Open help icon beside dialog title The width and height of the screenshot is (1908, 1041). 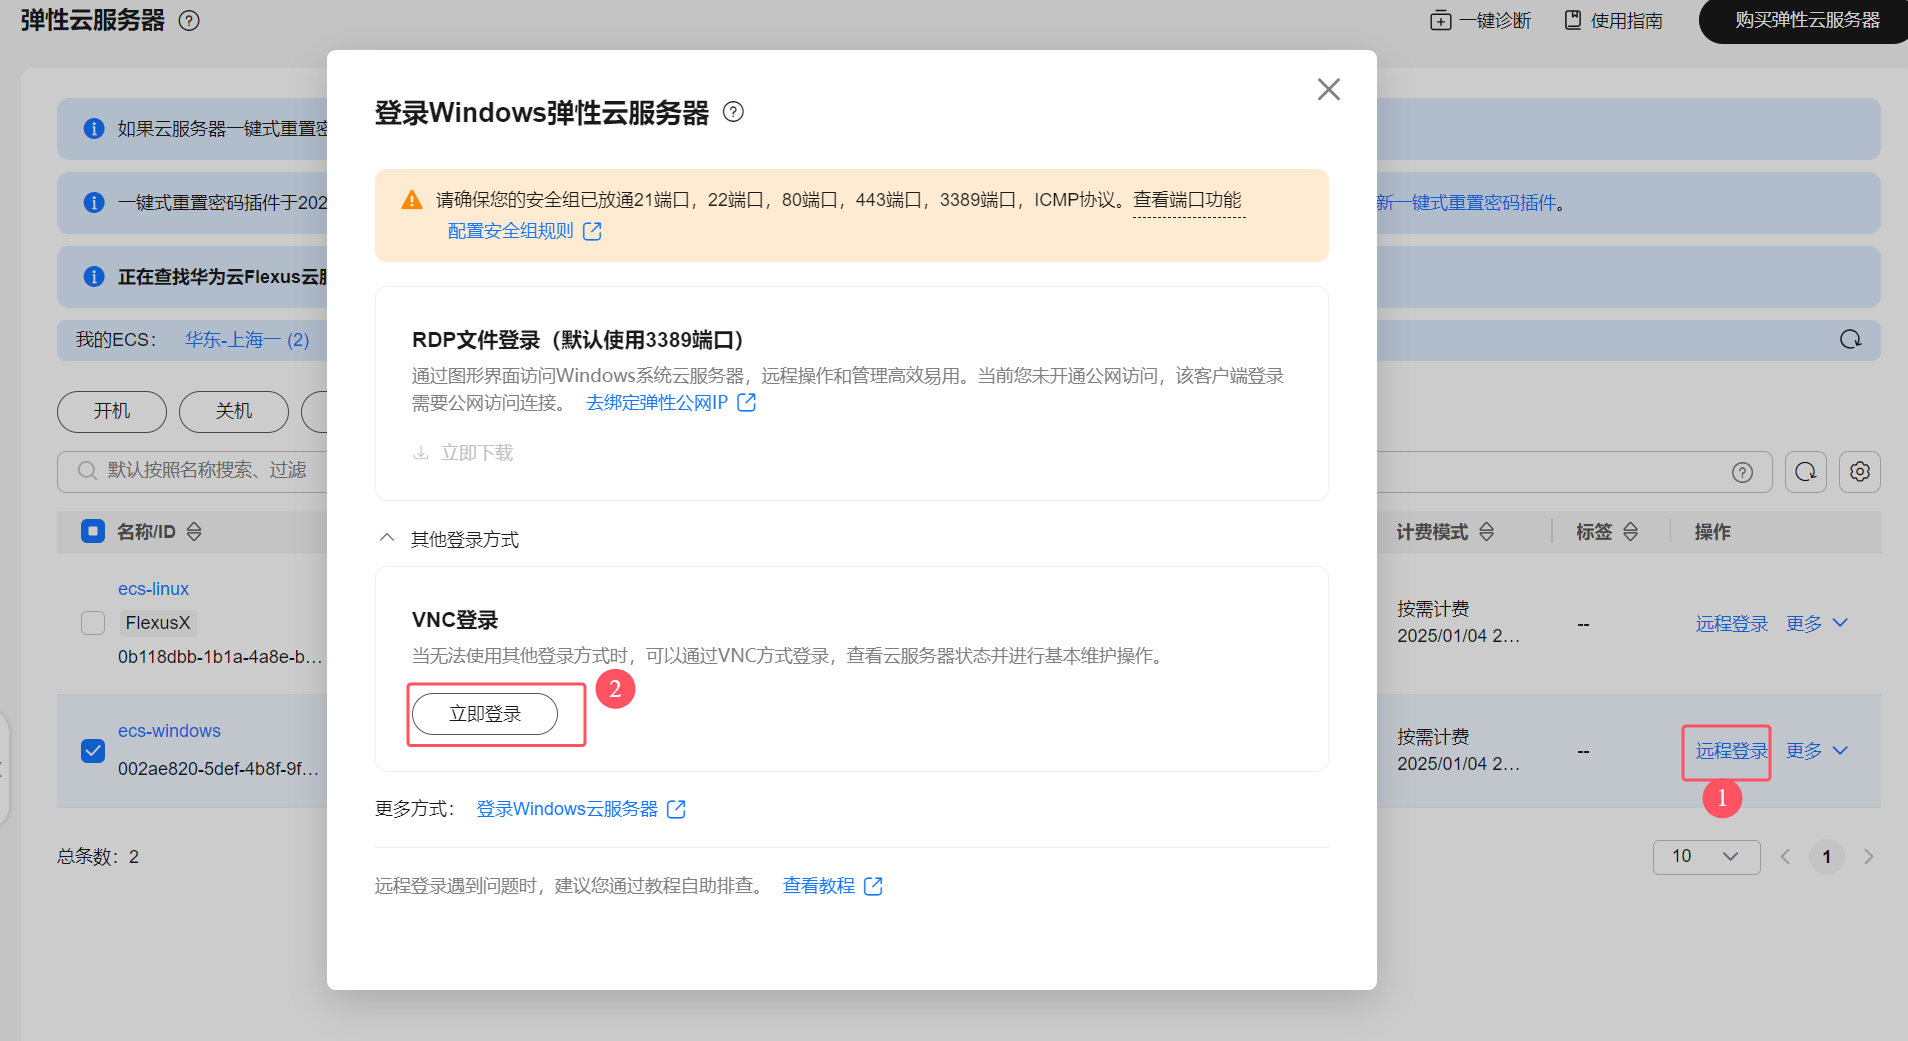(733, 111)
